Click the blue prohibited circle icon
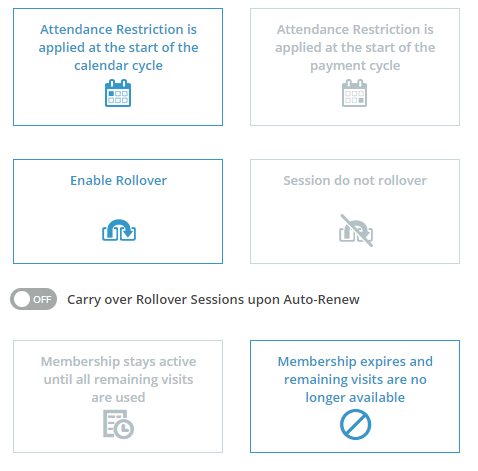Screen dimensions: 478x471 [355, 425]
